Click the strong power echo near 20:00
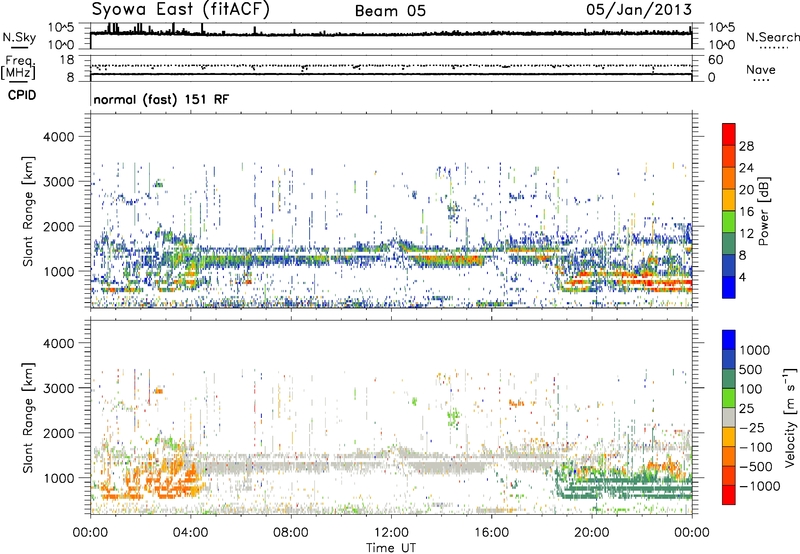800x554 pixels. 625,281
